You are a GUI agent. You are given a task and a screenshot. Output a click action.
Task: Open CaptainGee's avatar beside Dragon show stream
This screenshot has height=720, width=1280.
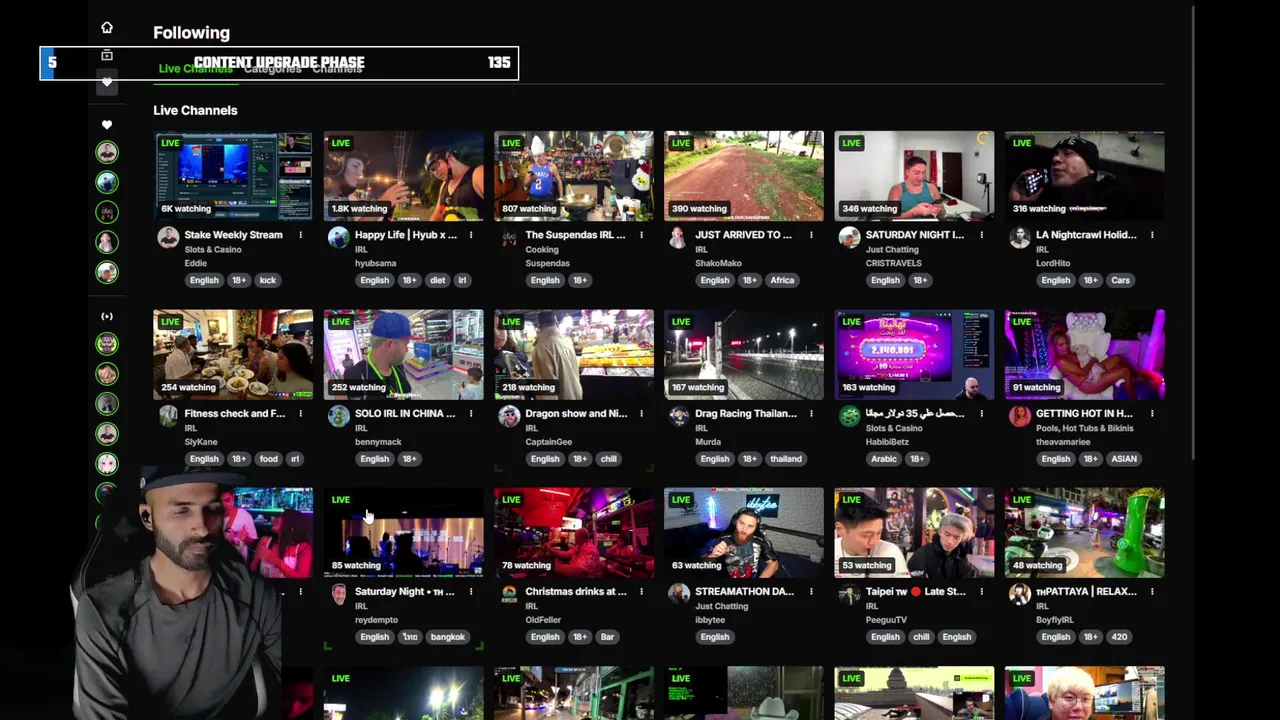(x=509, y=416)
